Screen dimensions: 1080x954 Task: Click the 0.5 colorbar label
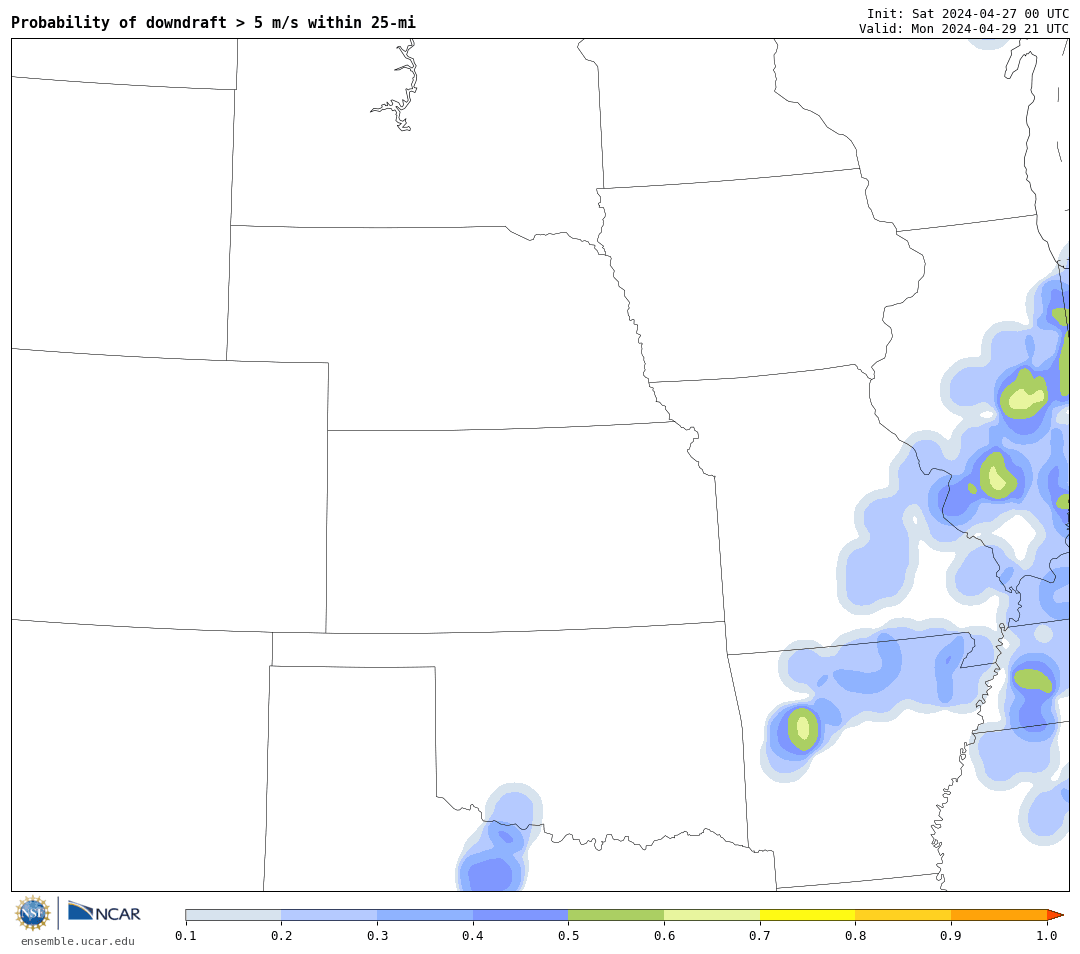click(568, 935)
